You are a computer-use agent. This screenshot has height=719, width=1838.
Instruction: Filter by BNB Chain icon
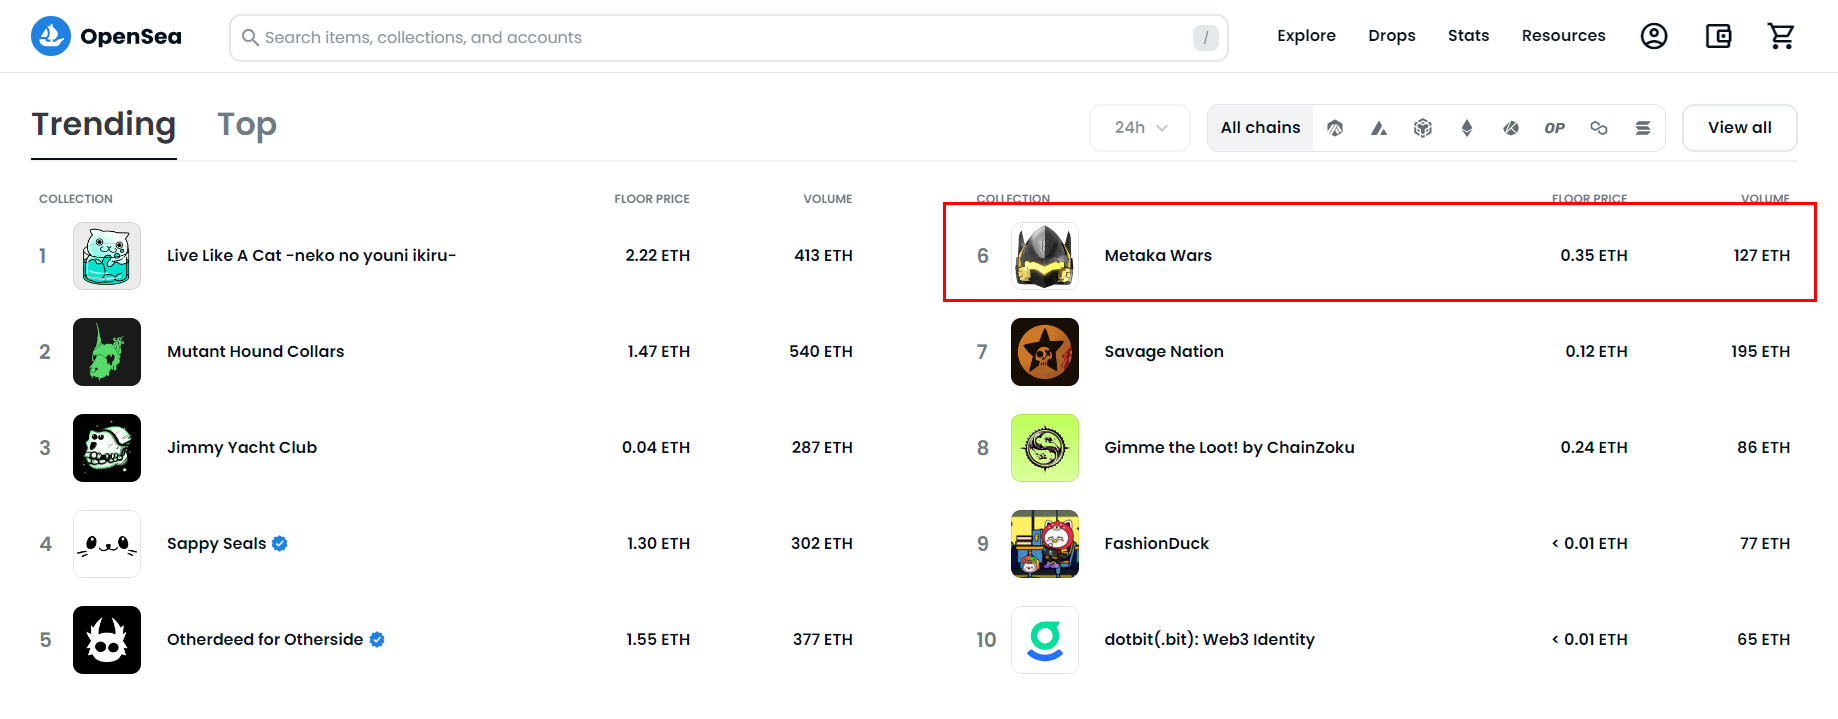pos(1423,128)
